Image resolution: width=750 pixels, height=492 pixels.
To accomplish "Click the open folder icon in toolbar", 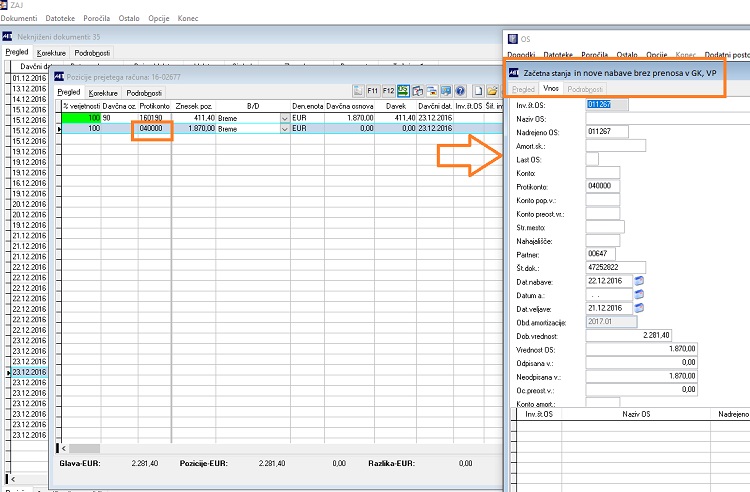I will point(492,90).
